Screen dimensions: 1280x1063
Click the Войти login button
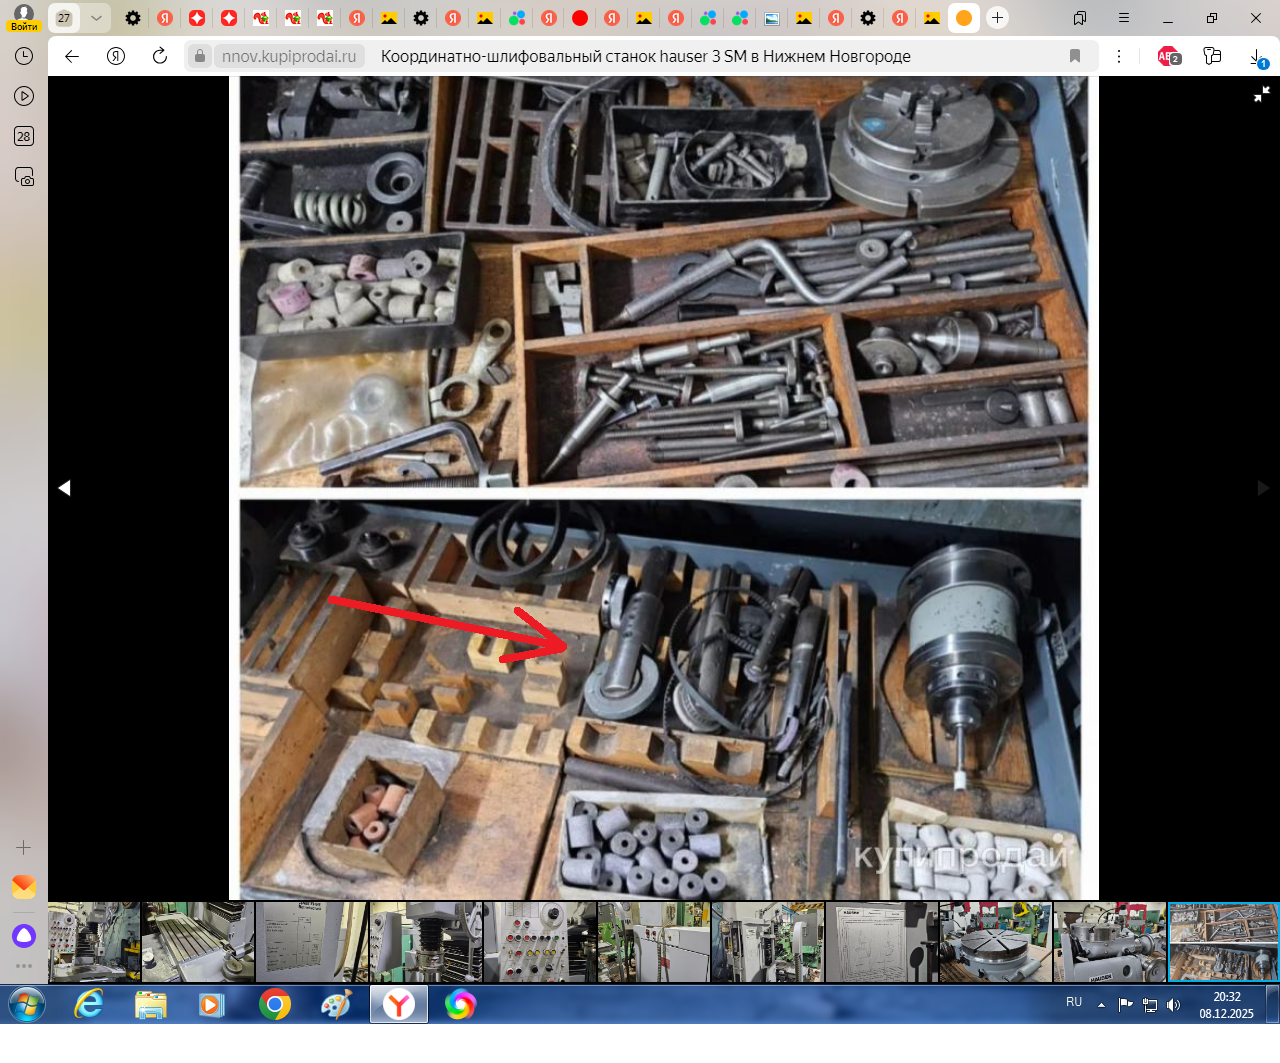24,18
